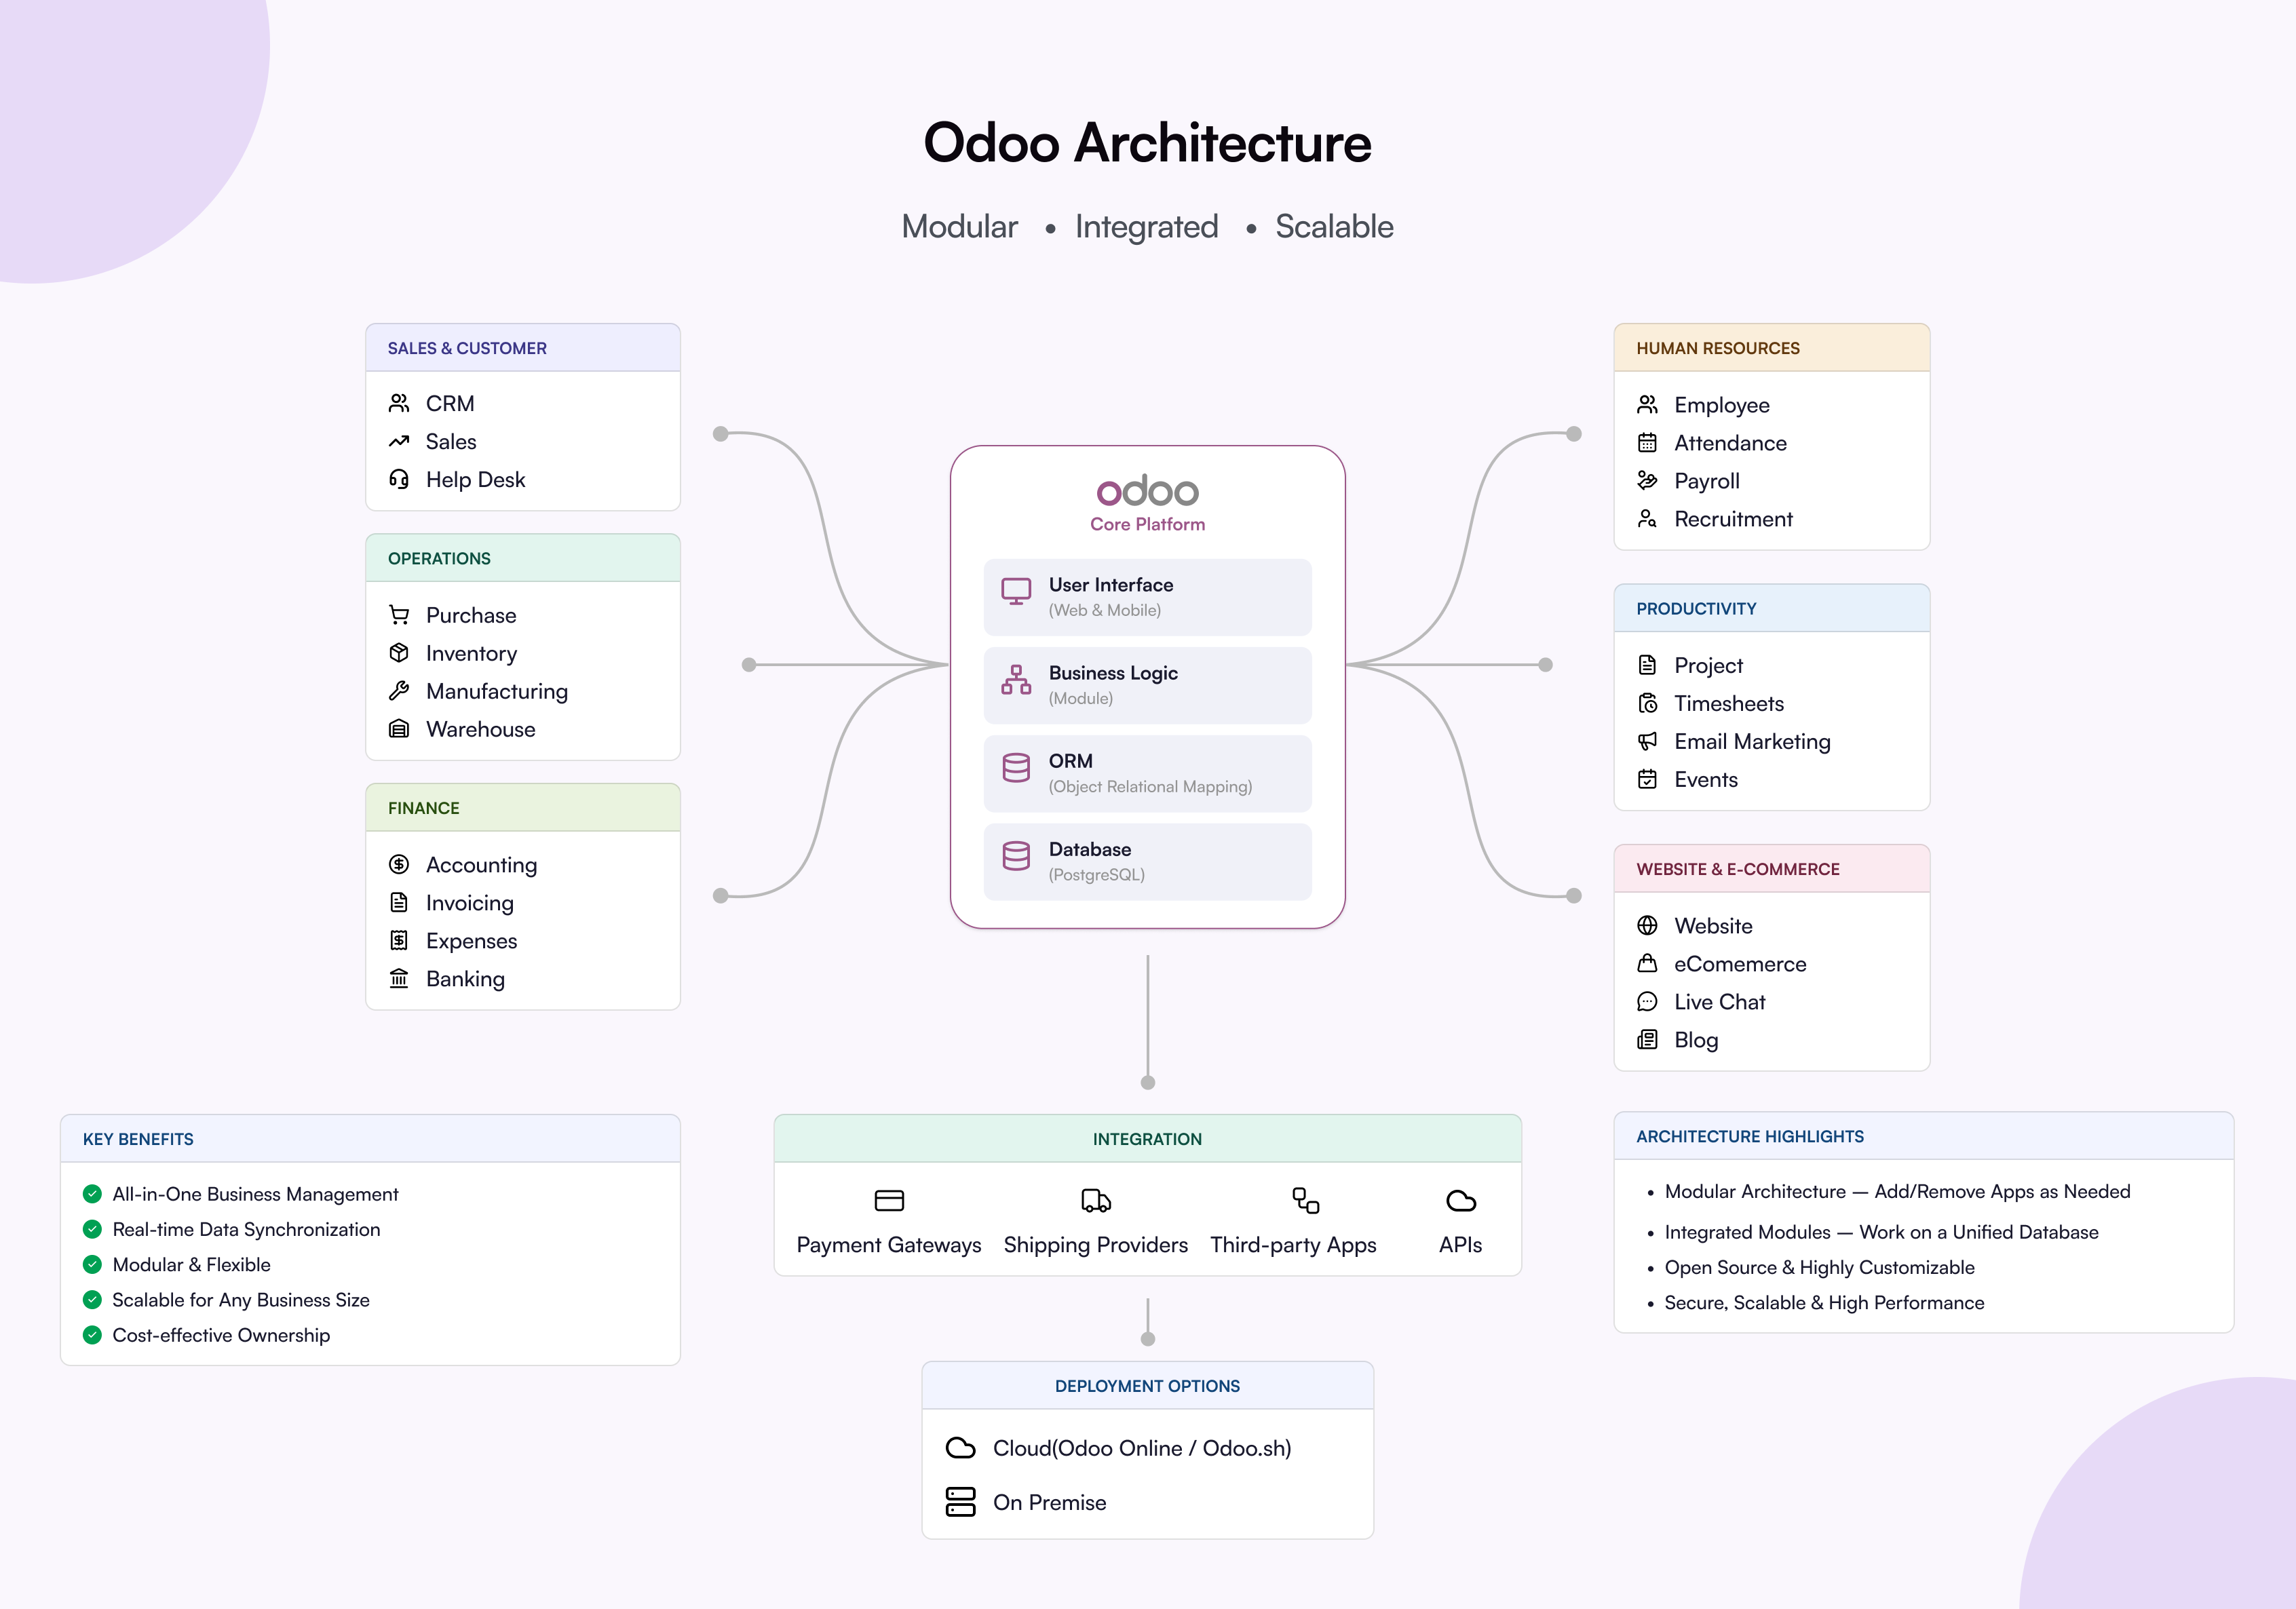Screen dimensions: 2296x1609
Task: Click the Banking building icon
Action: pyautogui.click(x=399, y=978)
